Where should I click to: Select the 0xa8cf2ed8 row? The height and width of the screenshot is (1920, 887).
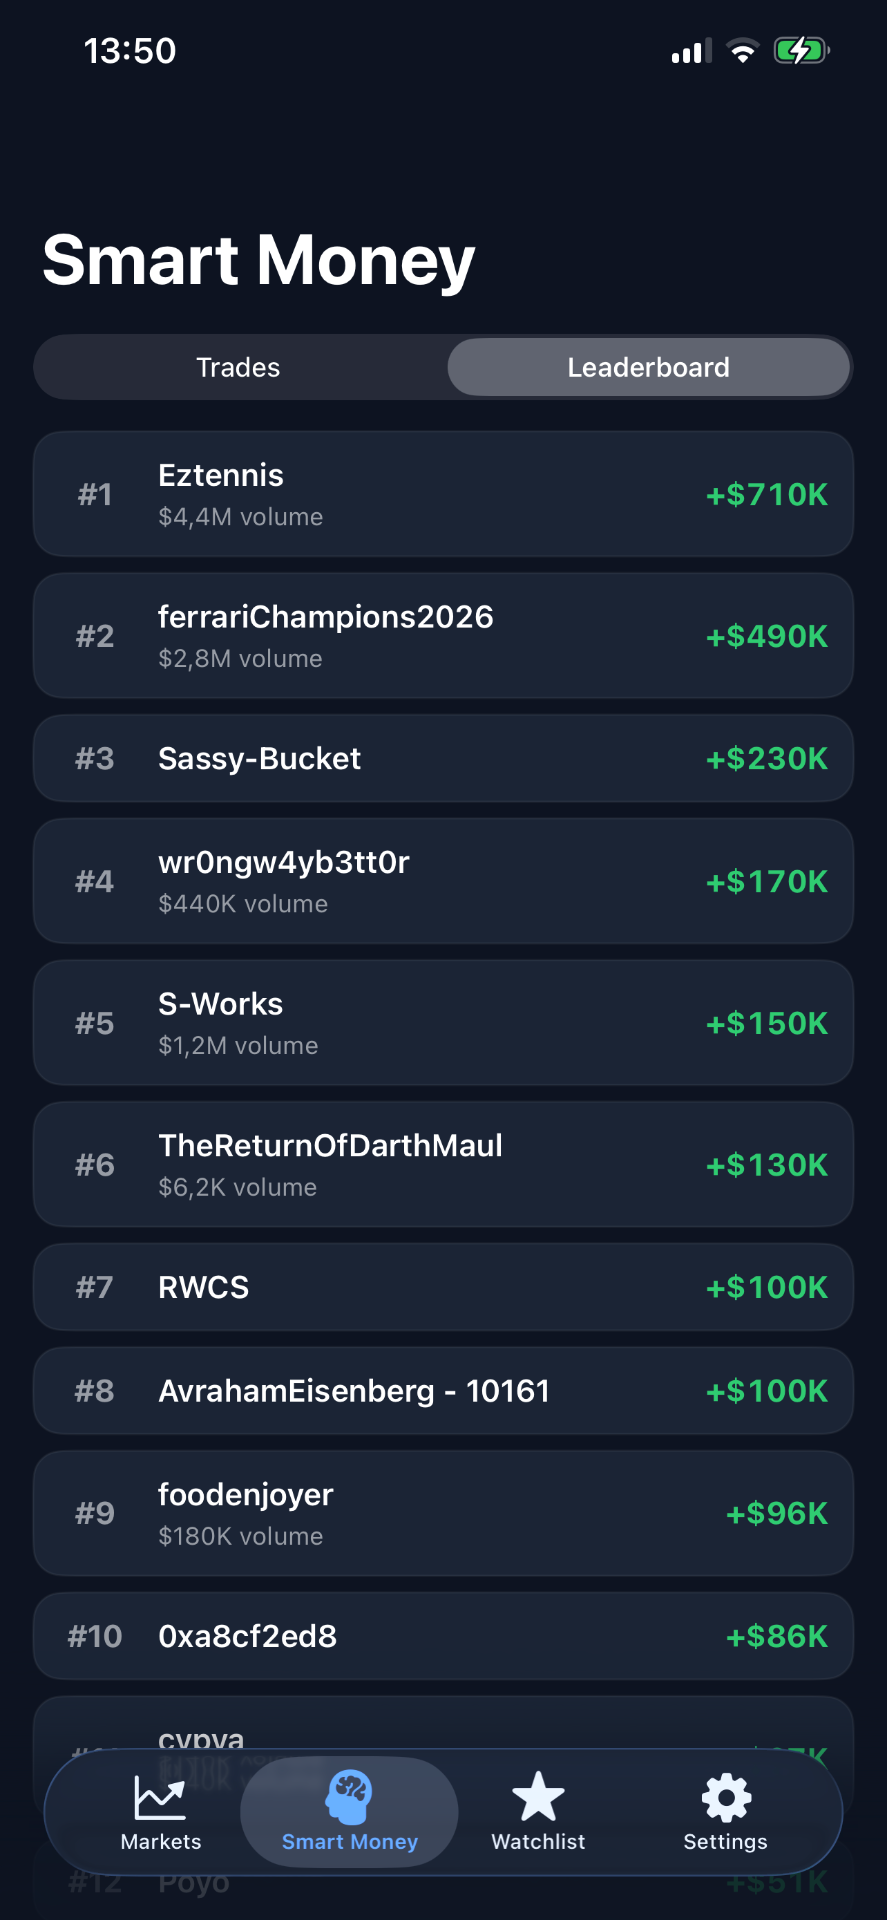[x=443, y=1636]
